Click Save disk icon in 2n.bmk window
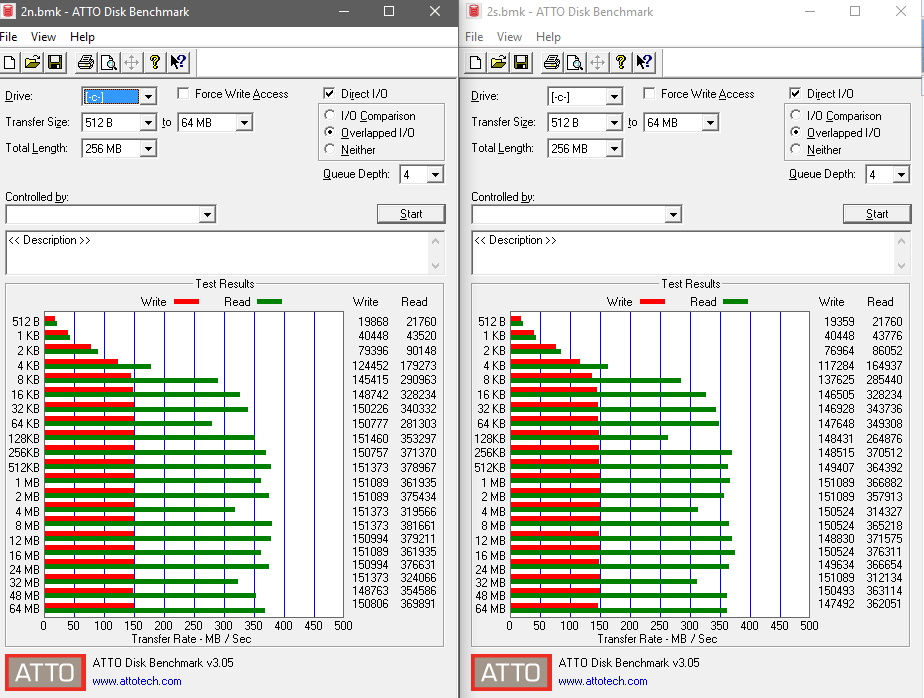The height and width of the screenshot is (698, 924). click(x=55, y=62)
